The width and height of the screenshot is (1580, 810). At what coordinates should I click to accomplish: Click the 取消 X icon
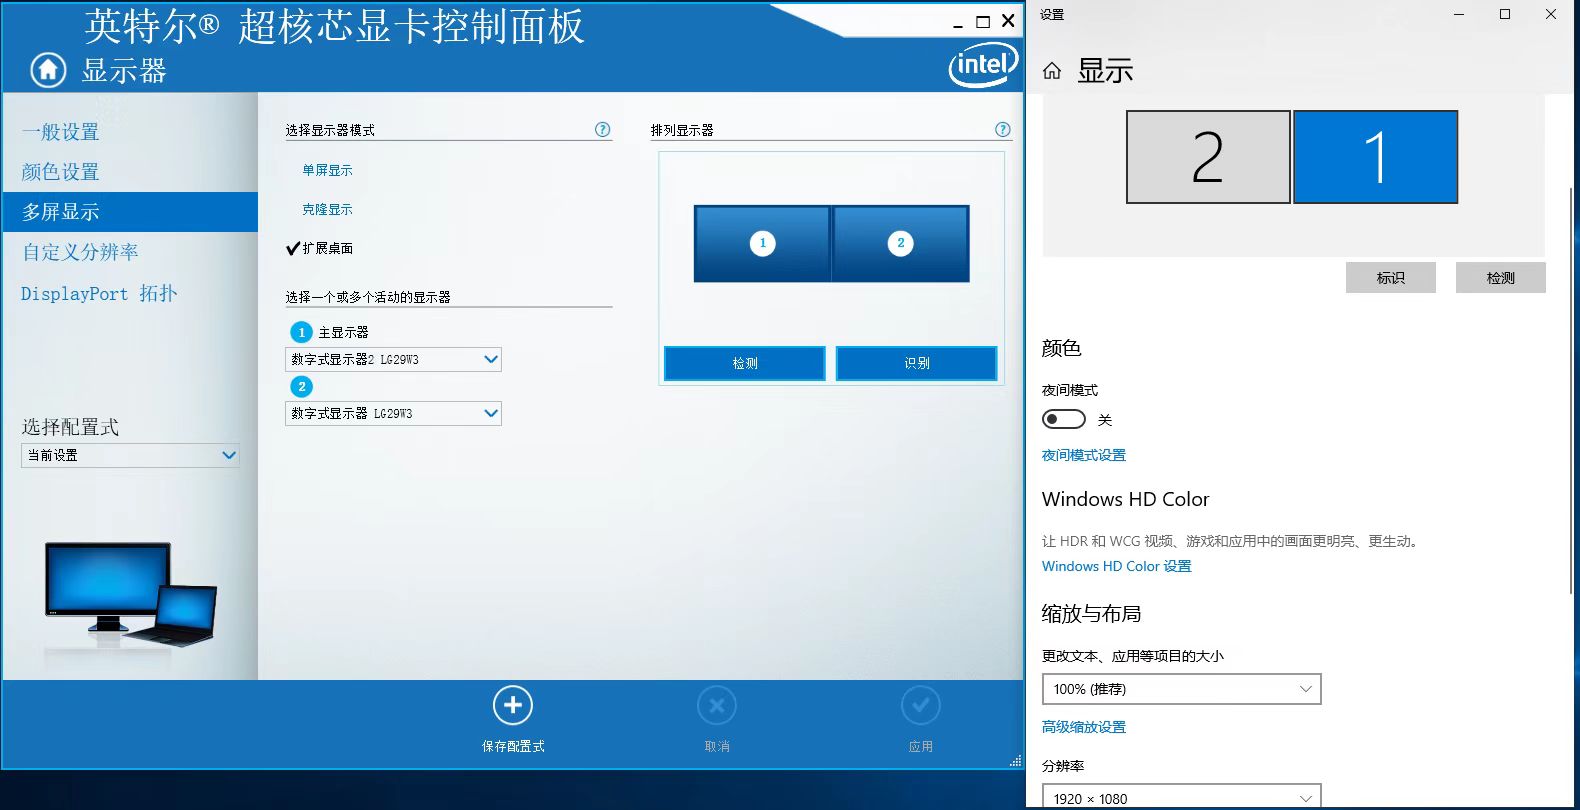(x=717, y=705)
